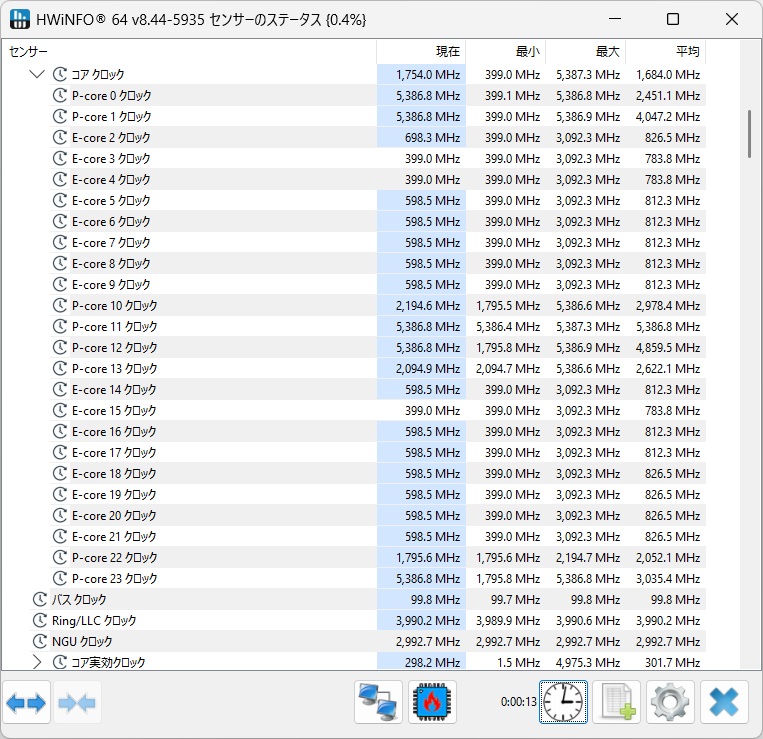Click the 平均 column header
The width and height of the screenshot is (763, 739).
coord(666,52)
